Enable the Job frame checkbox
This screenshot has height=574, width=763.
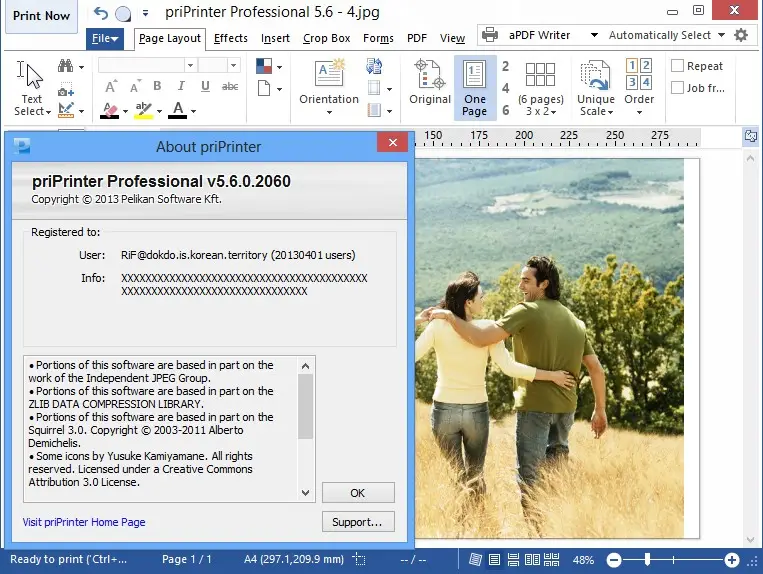tap(677, 88)
